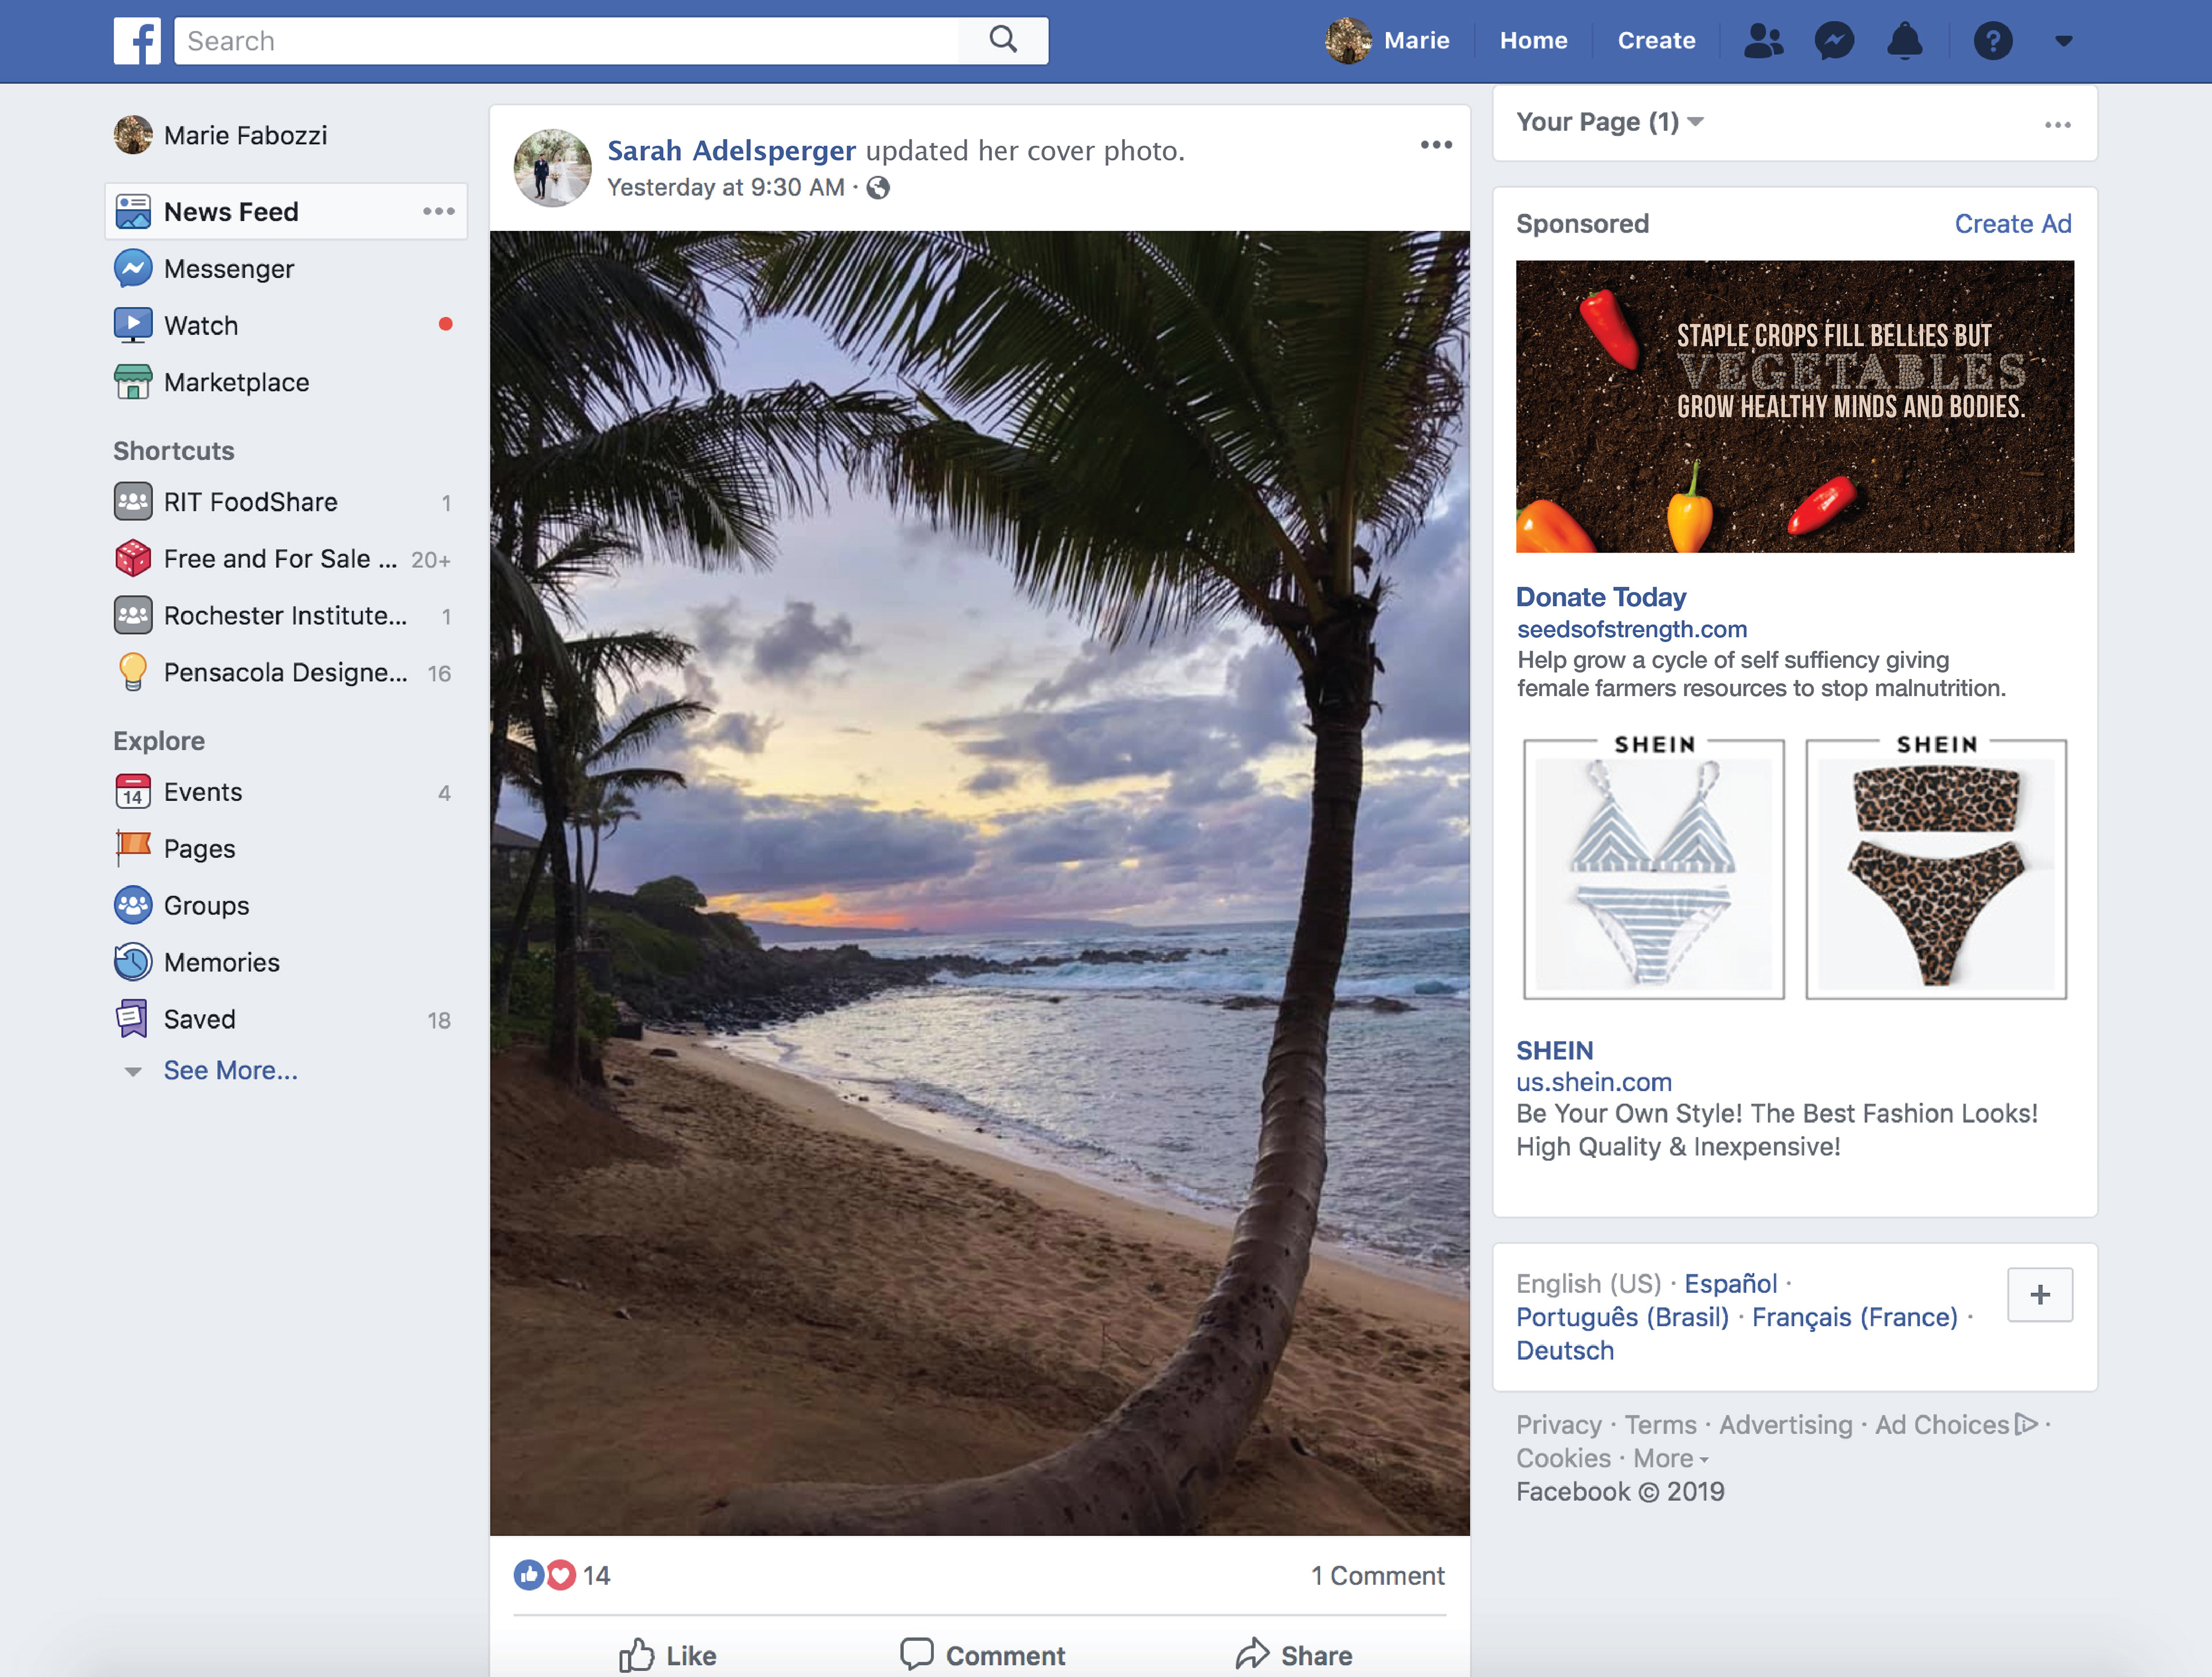Select News Feed in sidebar
This screenshot has height=1677, width=2212.
(x=285, y=212)
